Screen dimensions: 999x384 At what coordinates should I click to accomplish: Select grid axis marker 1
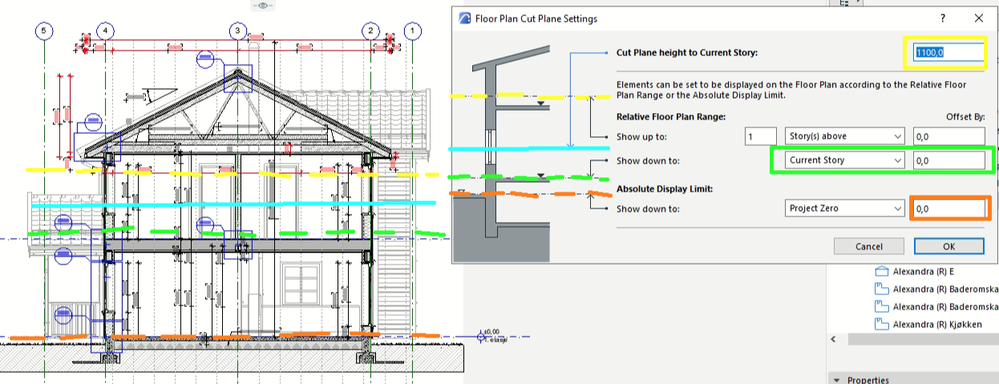click(413, 31)
